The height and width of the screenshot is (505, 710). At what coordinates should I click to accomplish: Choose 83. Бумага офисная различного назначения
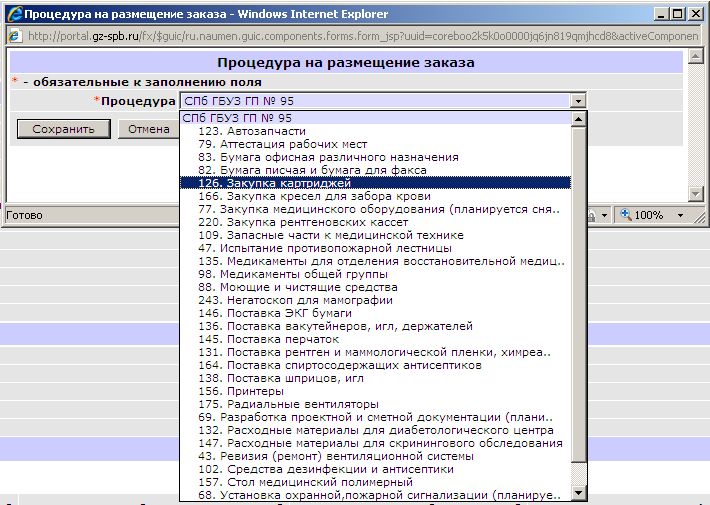click(375, 157)
